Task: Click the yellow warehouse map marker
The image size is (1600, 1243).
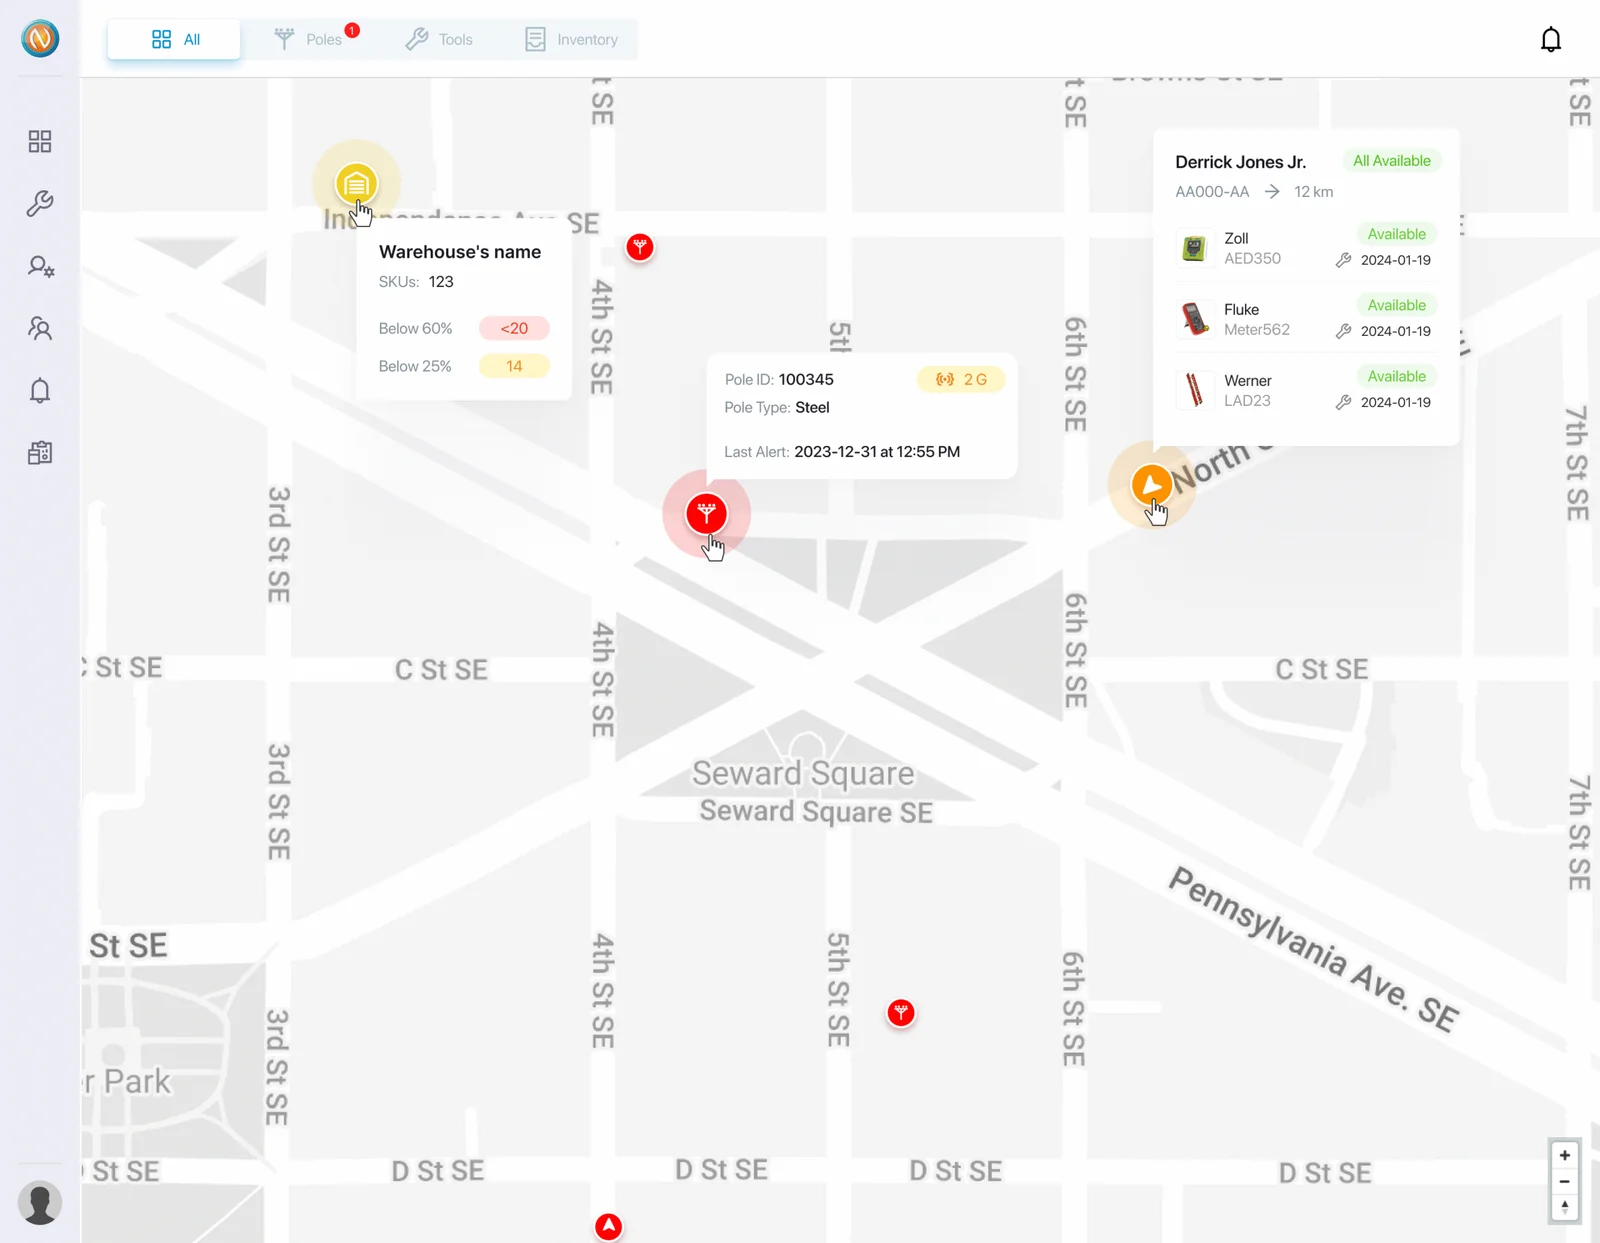Action: tap(356, 184)
